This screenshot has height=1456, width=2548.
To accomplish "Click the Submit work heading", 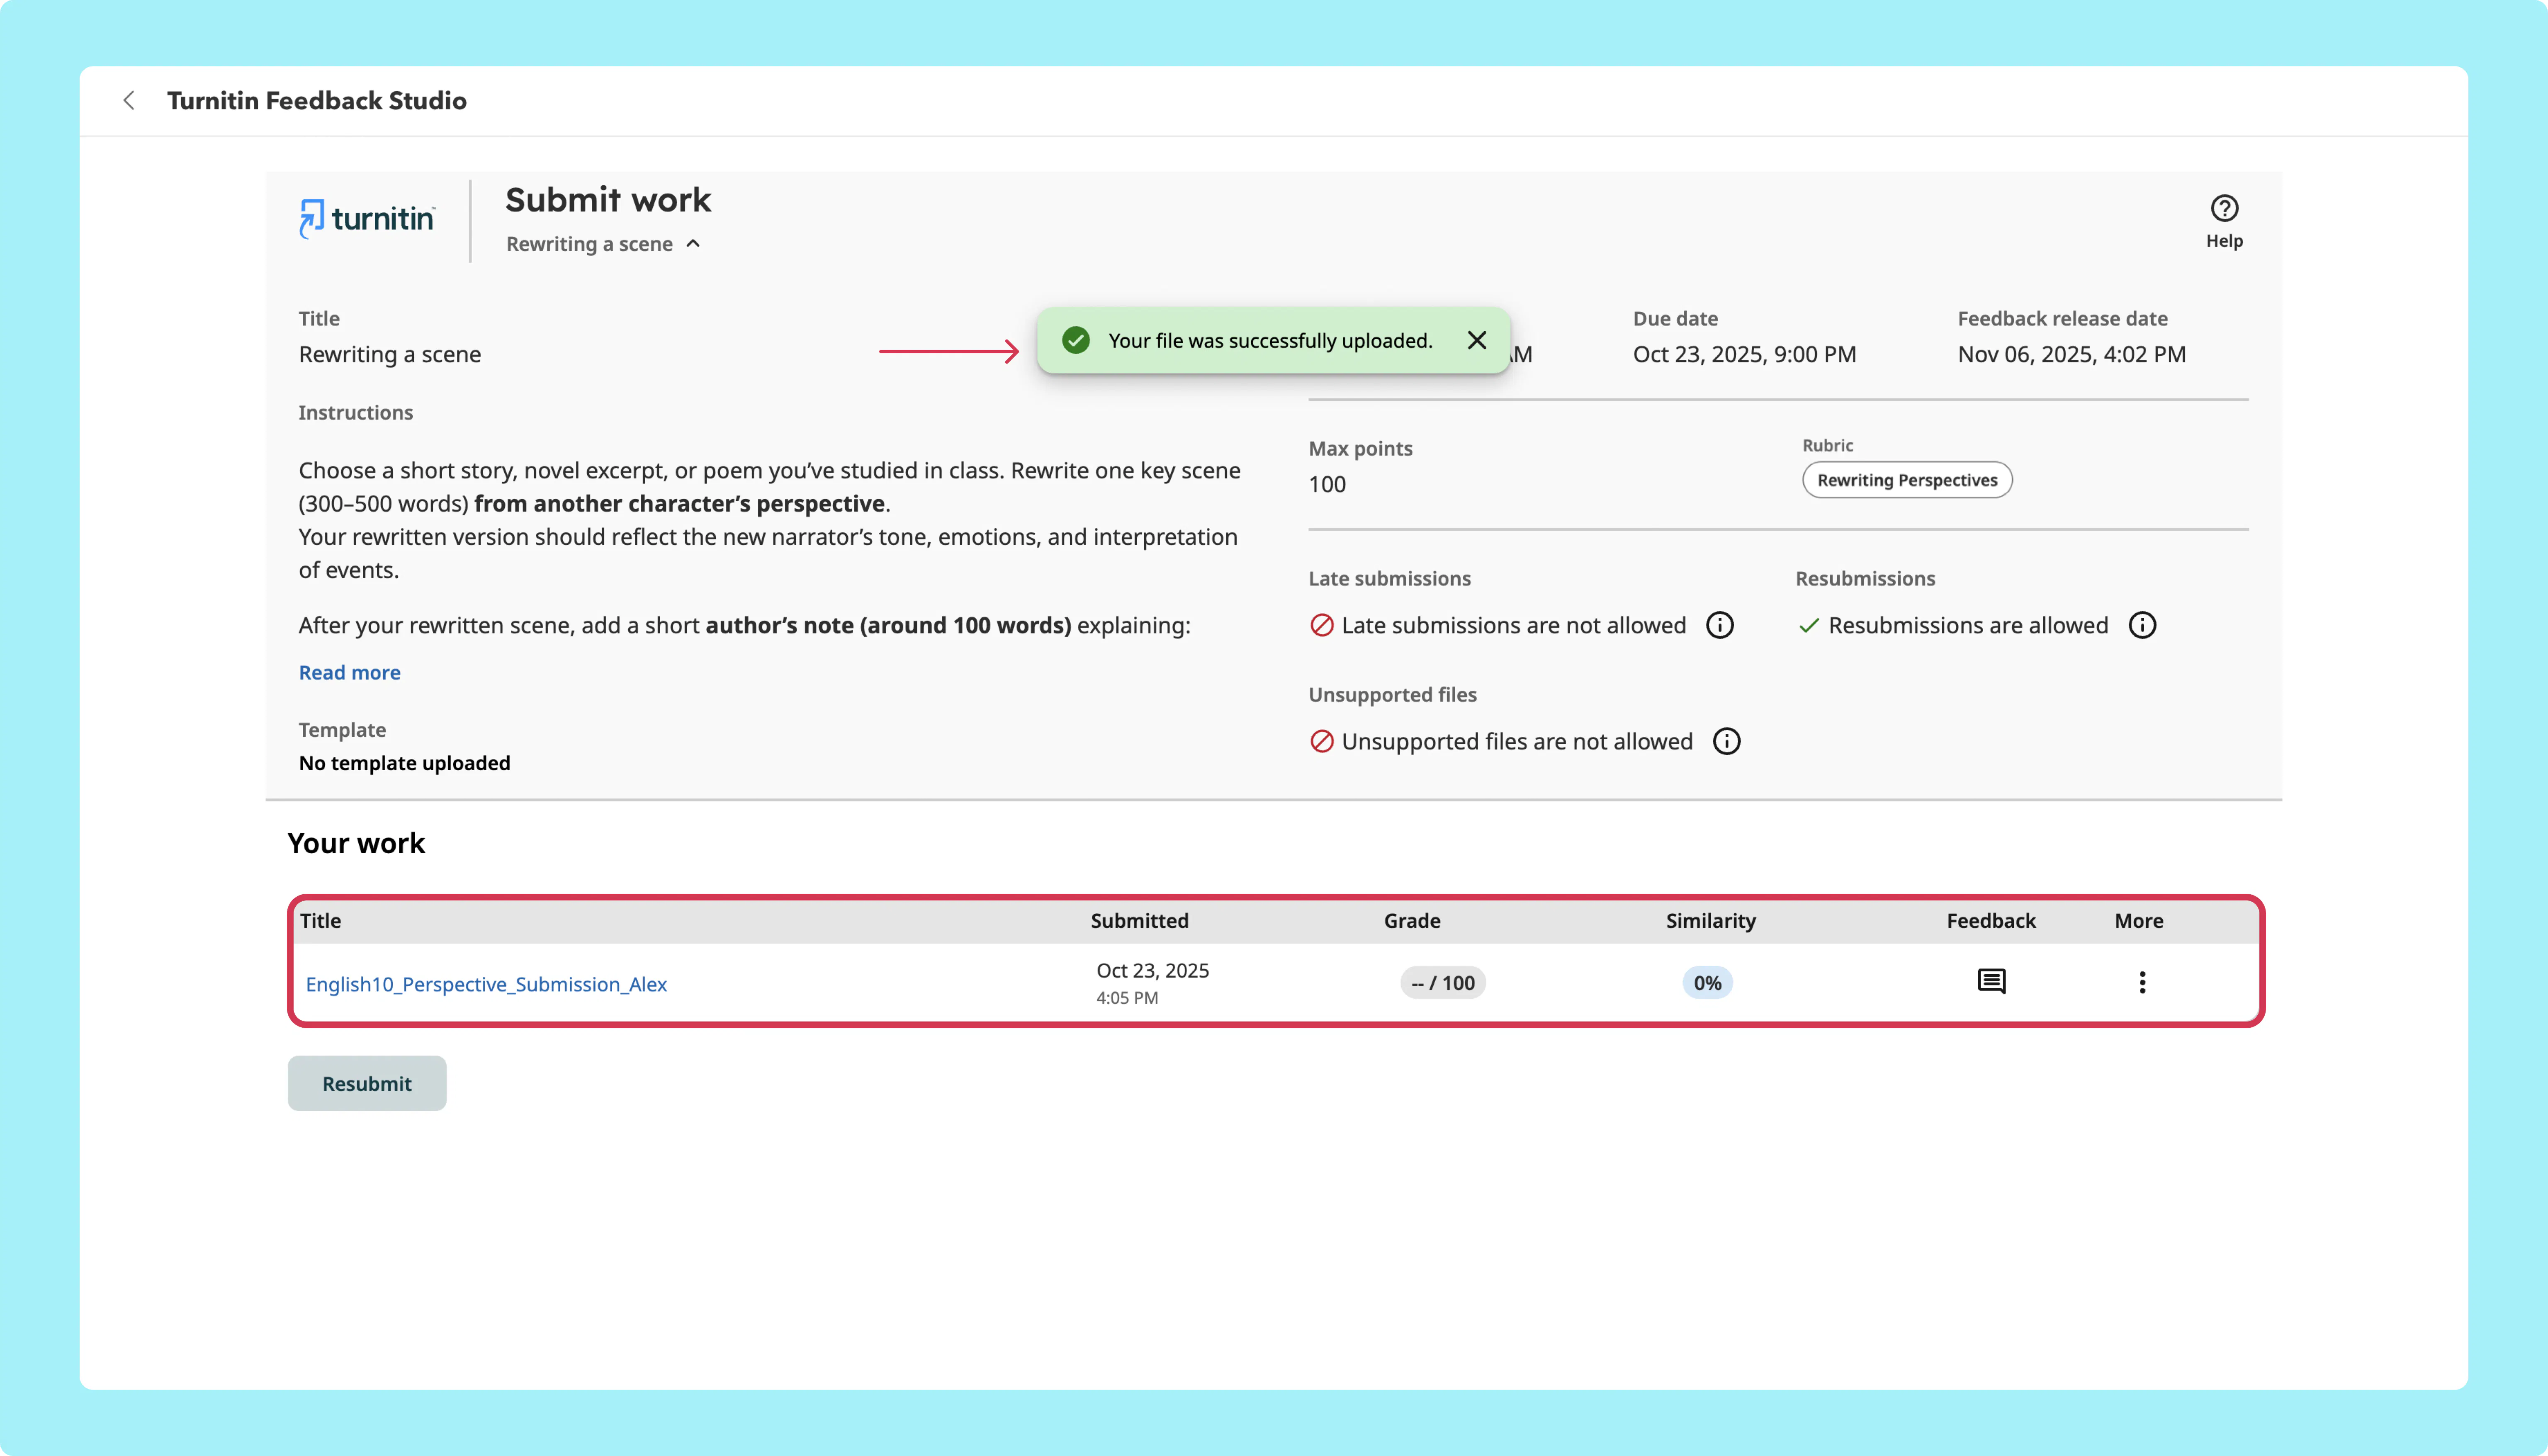I will [608, 200].
